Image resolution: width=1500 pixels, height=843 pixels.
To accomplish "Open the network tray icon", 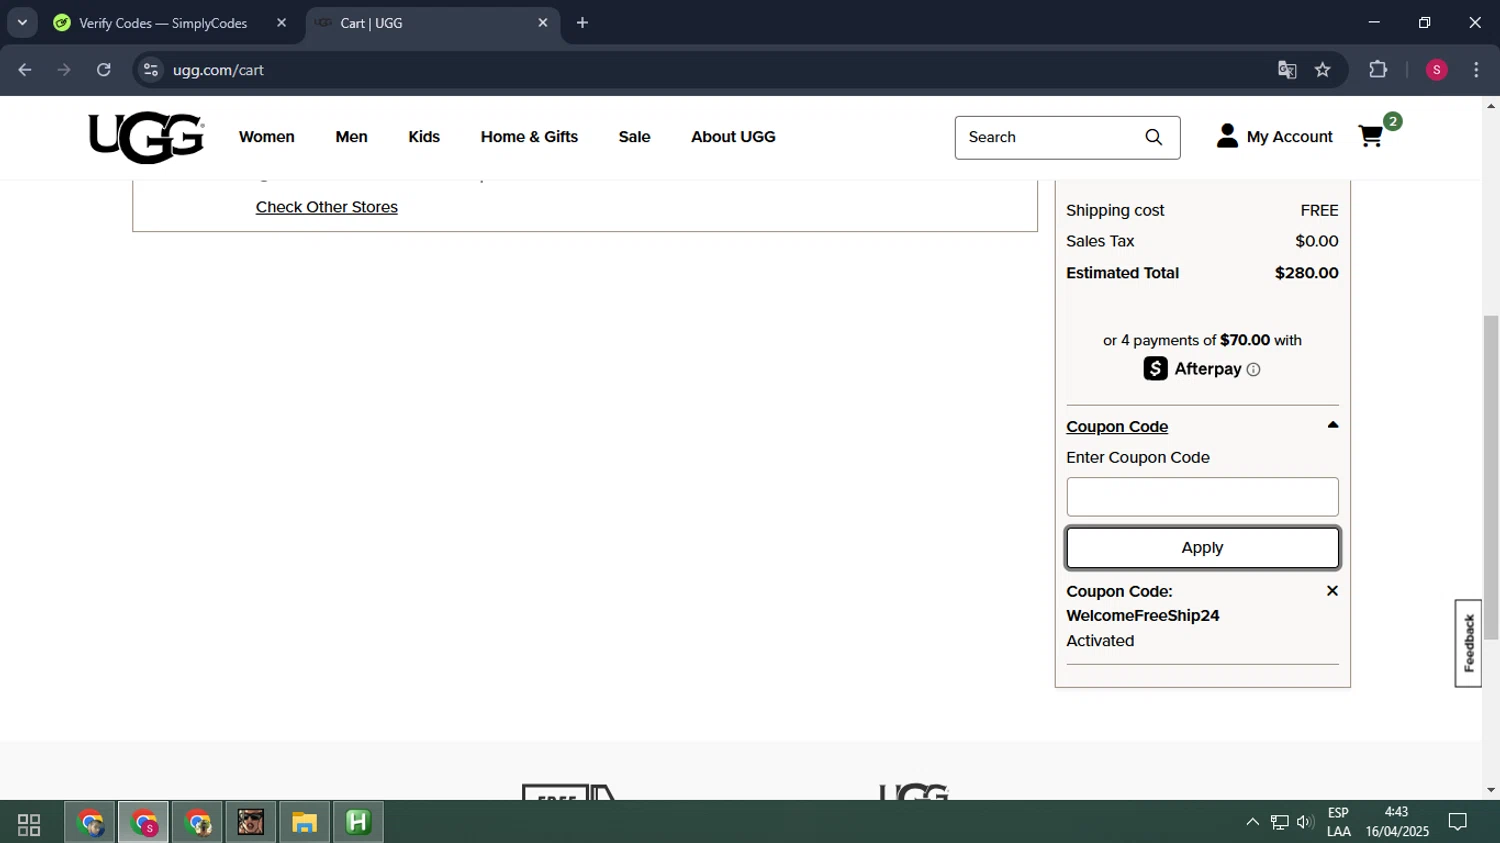I will pyautogui.click(x=1279, y=822).
